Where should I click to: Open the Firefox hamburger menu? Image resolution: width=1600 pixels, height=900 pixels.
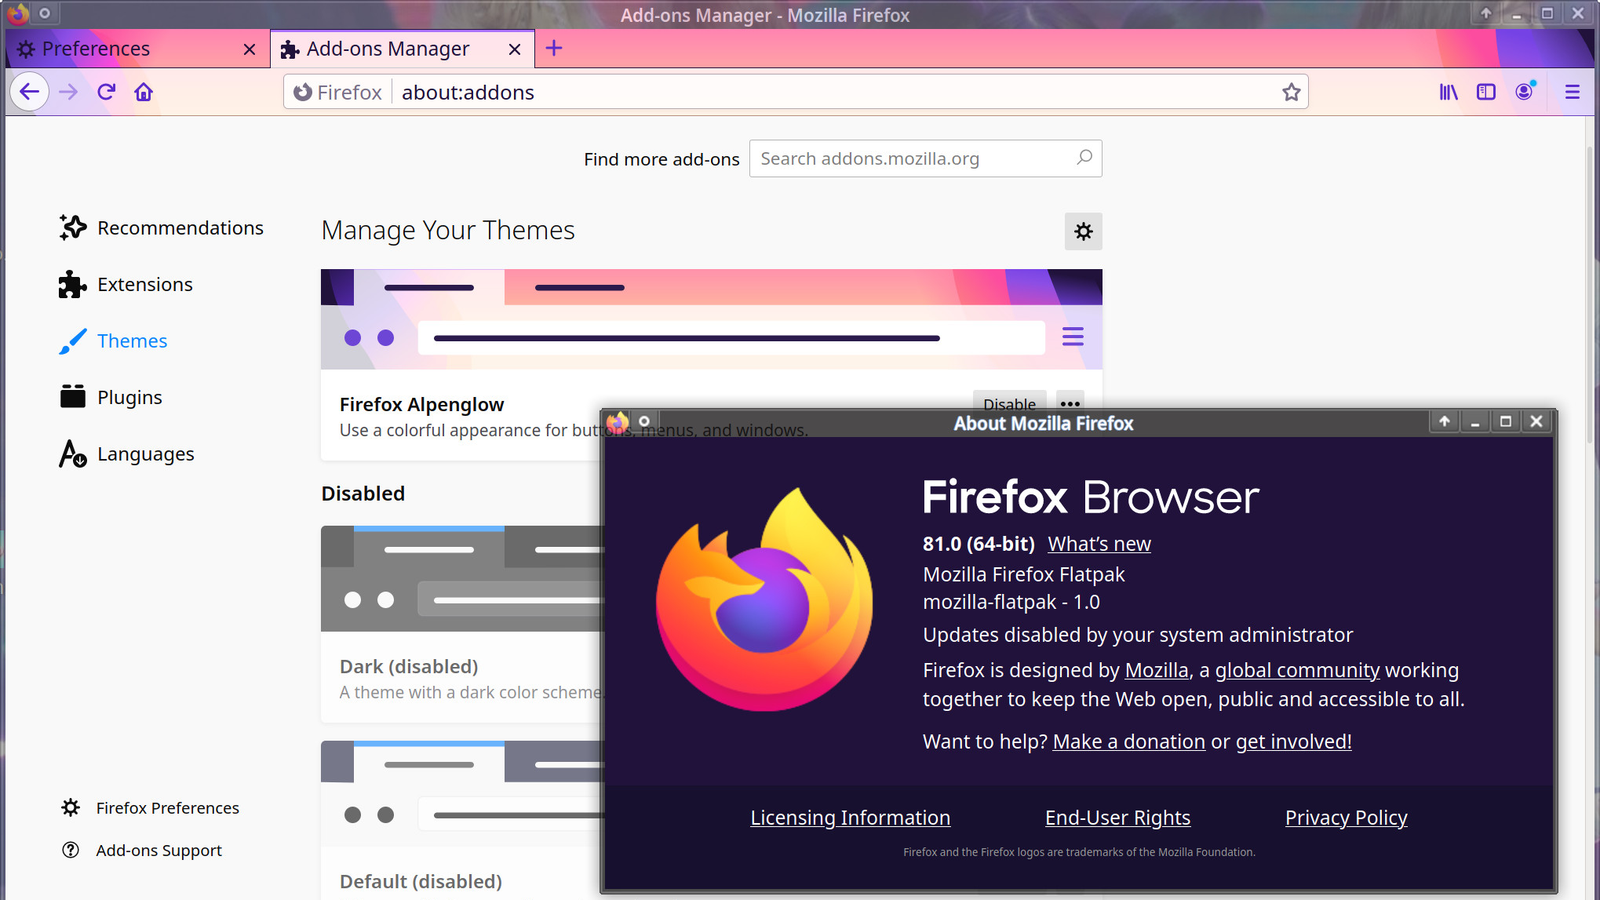1572,92
